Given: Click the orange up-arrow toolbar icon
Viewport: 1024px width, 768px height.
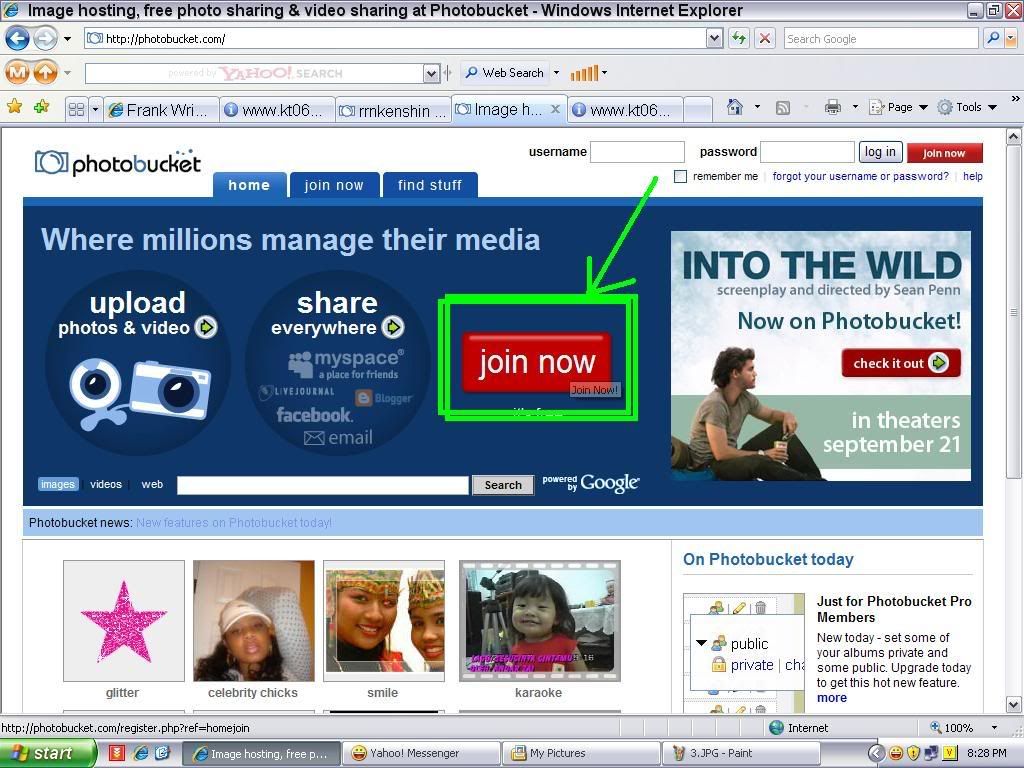Looking at the screenshot, I should coord(46,72).
